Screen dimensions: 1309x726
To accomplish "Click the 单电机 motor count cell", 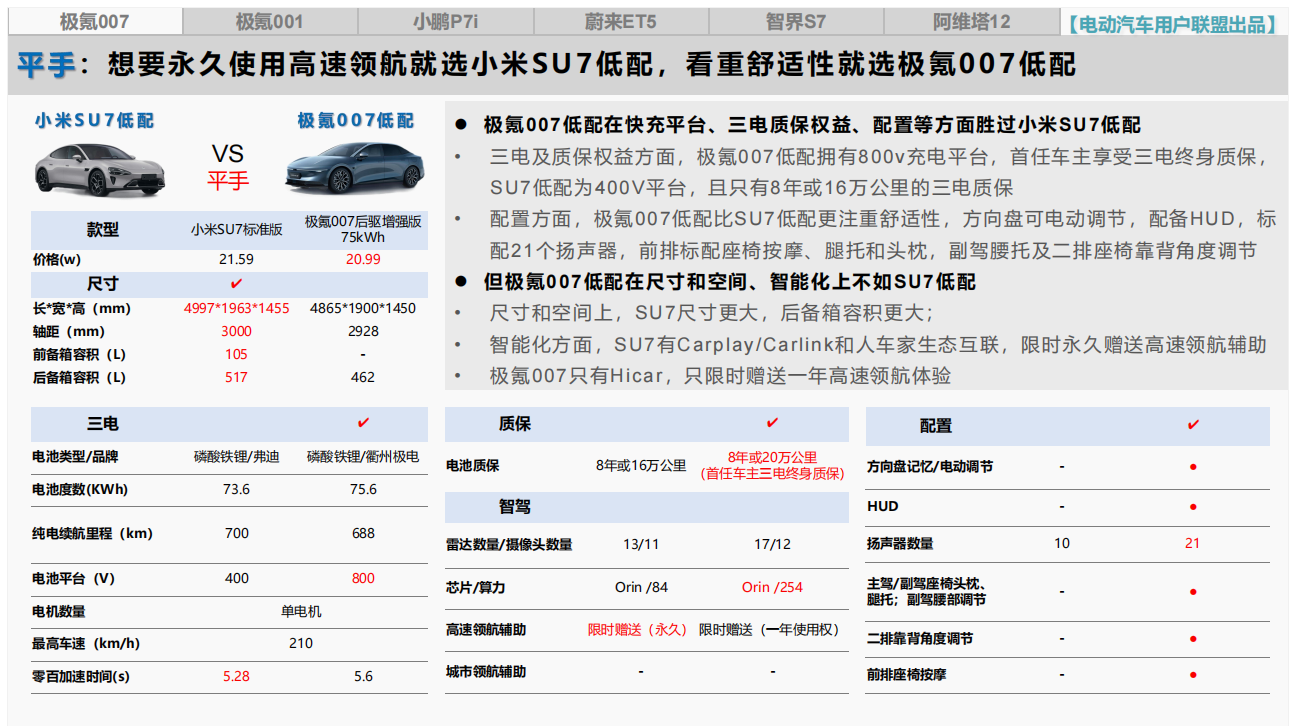I will point(301,611).
